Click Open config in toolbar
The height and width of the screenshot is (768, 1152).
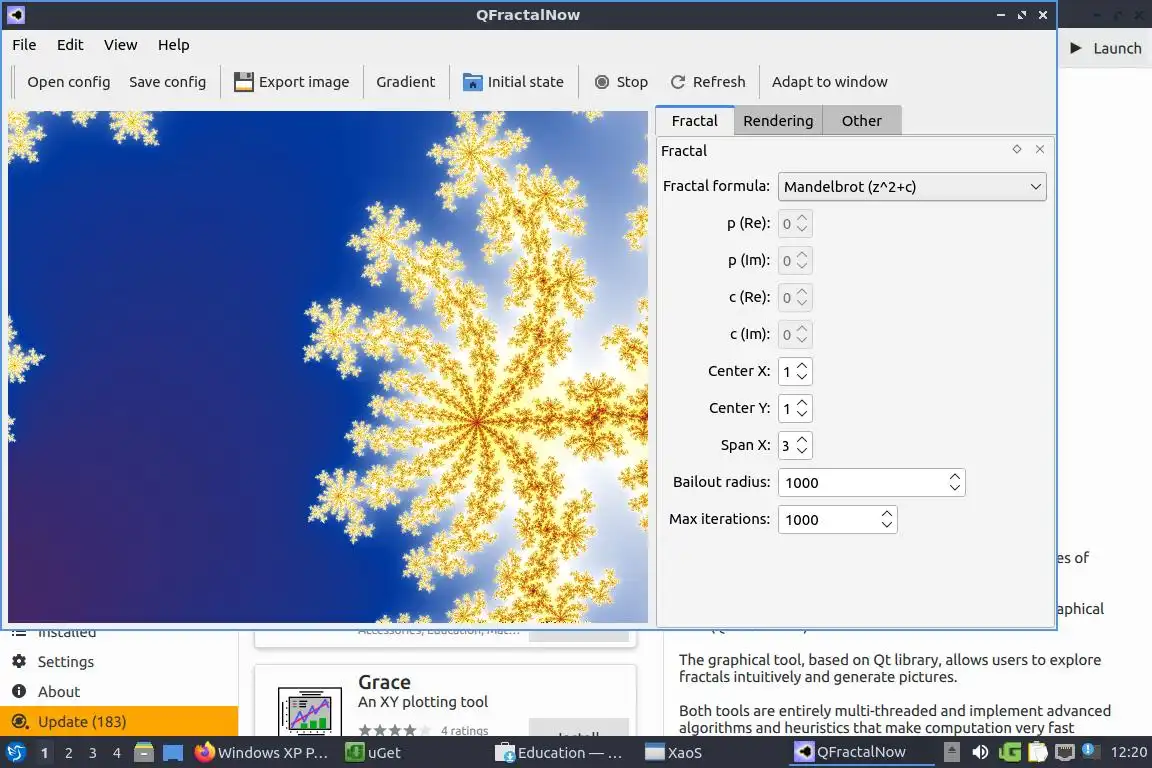point(68,82)
